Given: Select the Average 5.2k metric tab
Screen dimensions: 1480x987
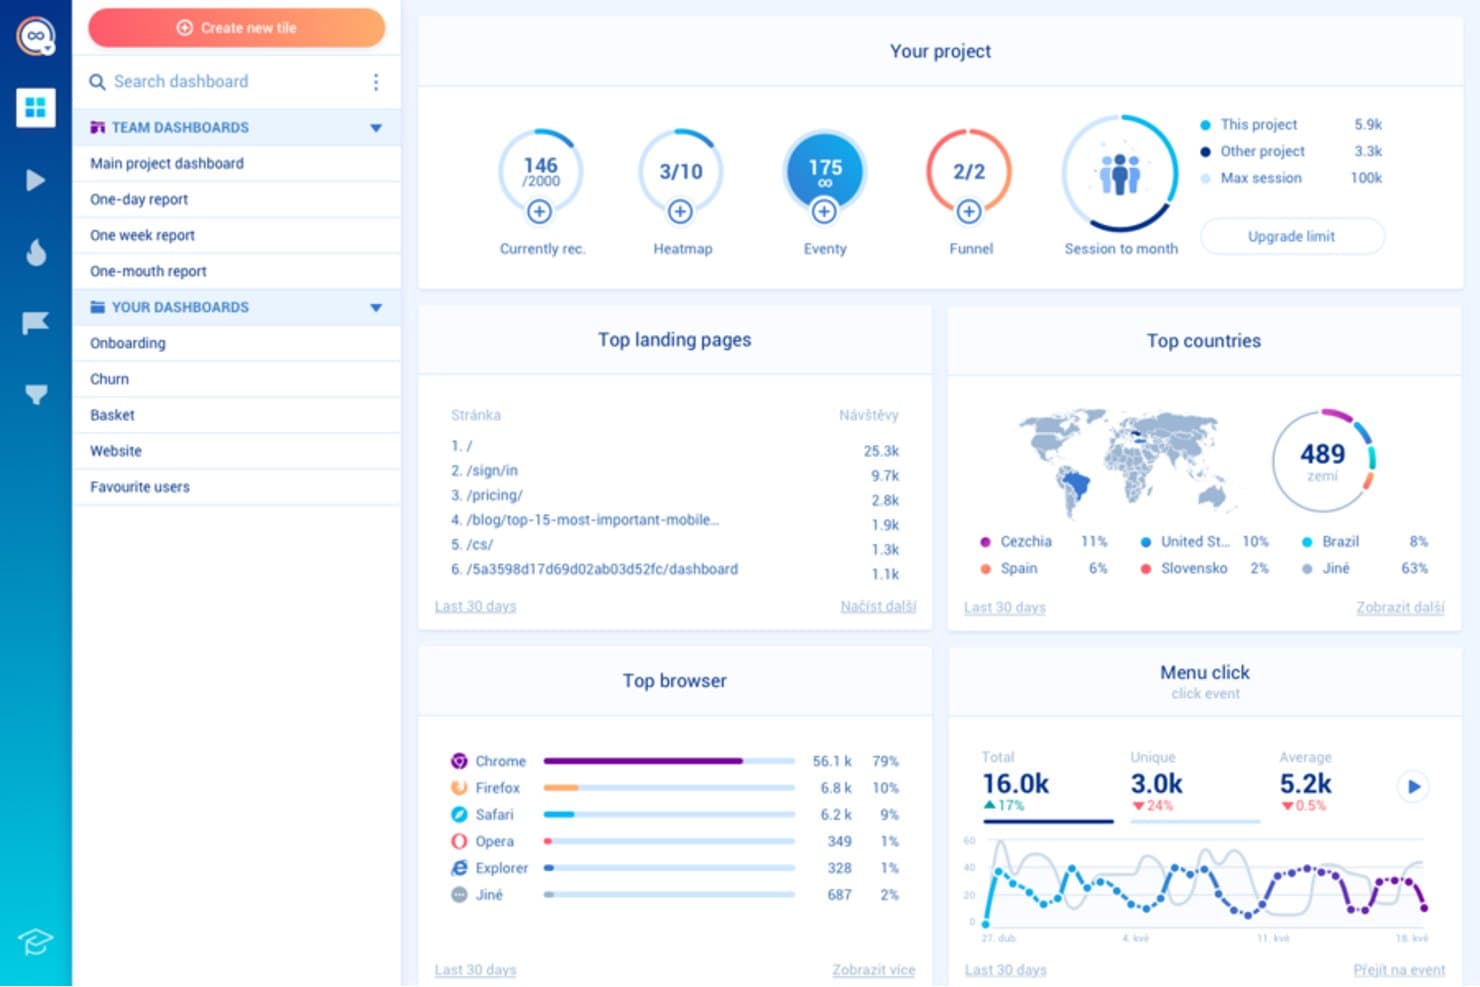Looking at the screenshot, I should pyautogui.click(x=1306, y=782).
